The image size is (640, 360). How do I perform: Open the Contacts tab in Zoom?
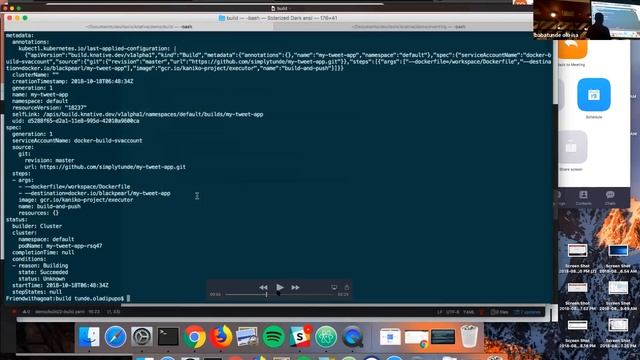click(583, 198)
